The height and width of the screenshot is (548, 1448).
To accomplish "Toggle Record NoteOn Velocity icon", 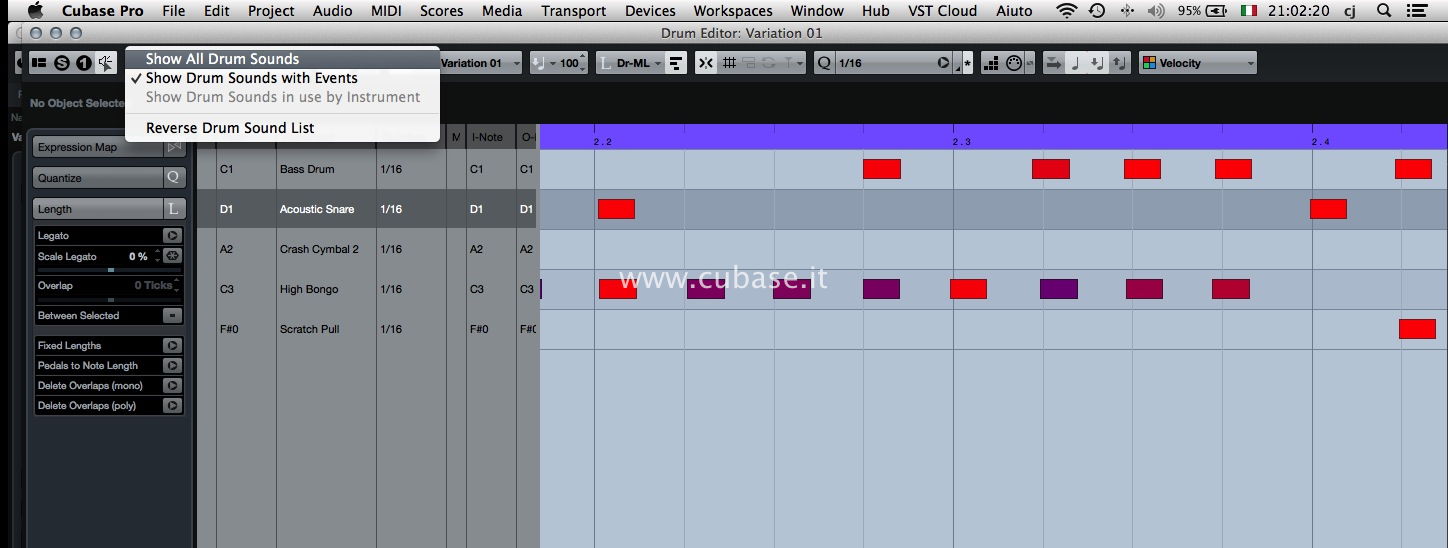I will click(x=1097, y=63).
